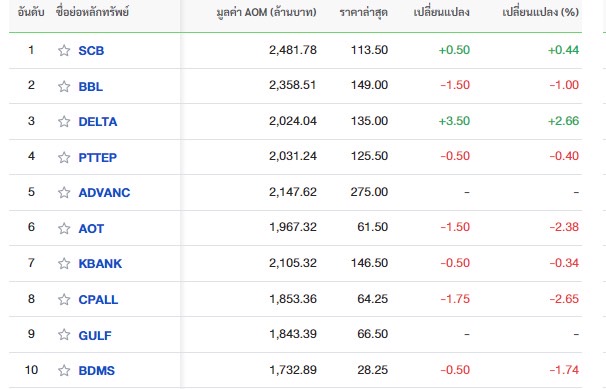Mark GULF as favorite with star
Viewport: 606px width, 389px height.
(x=64, y=335)
